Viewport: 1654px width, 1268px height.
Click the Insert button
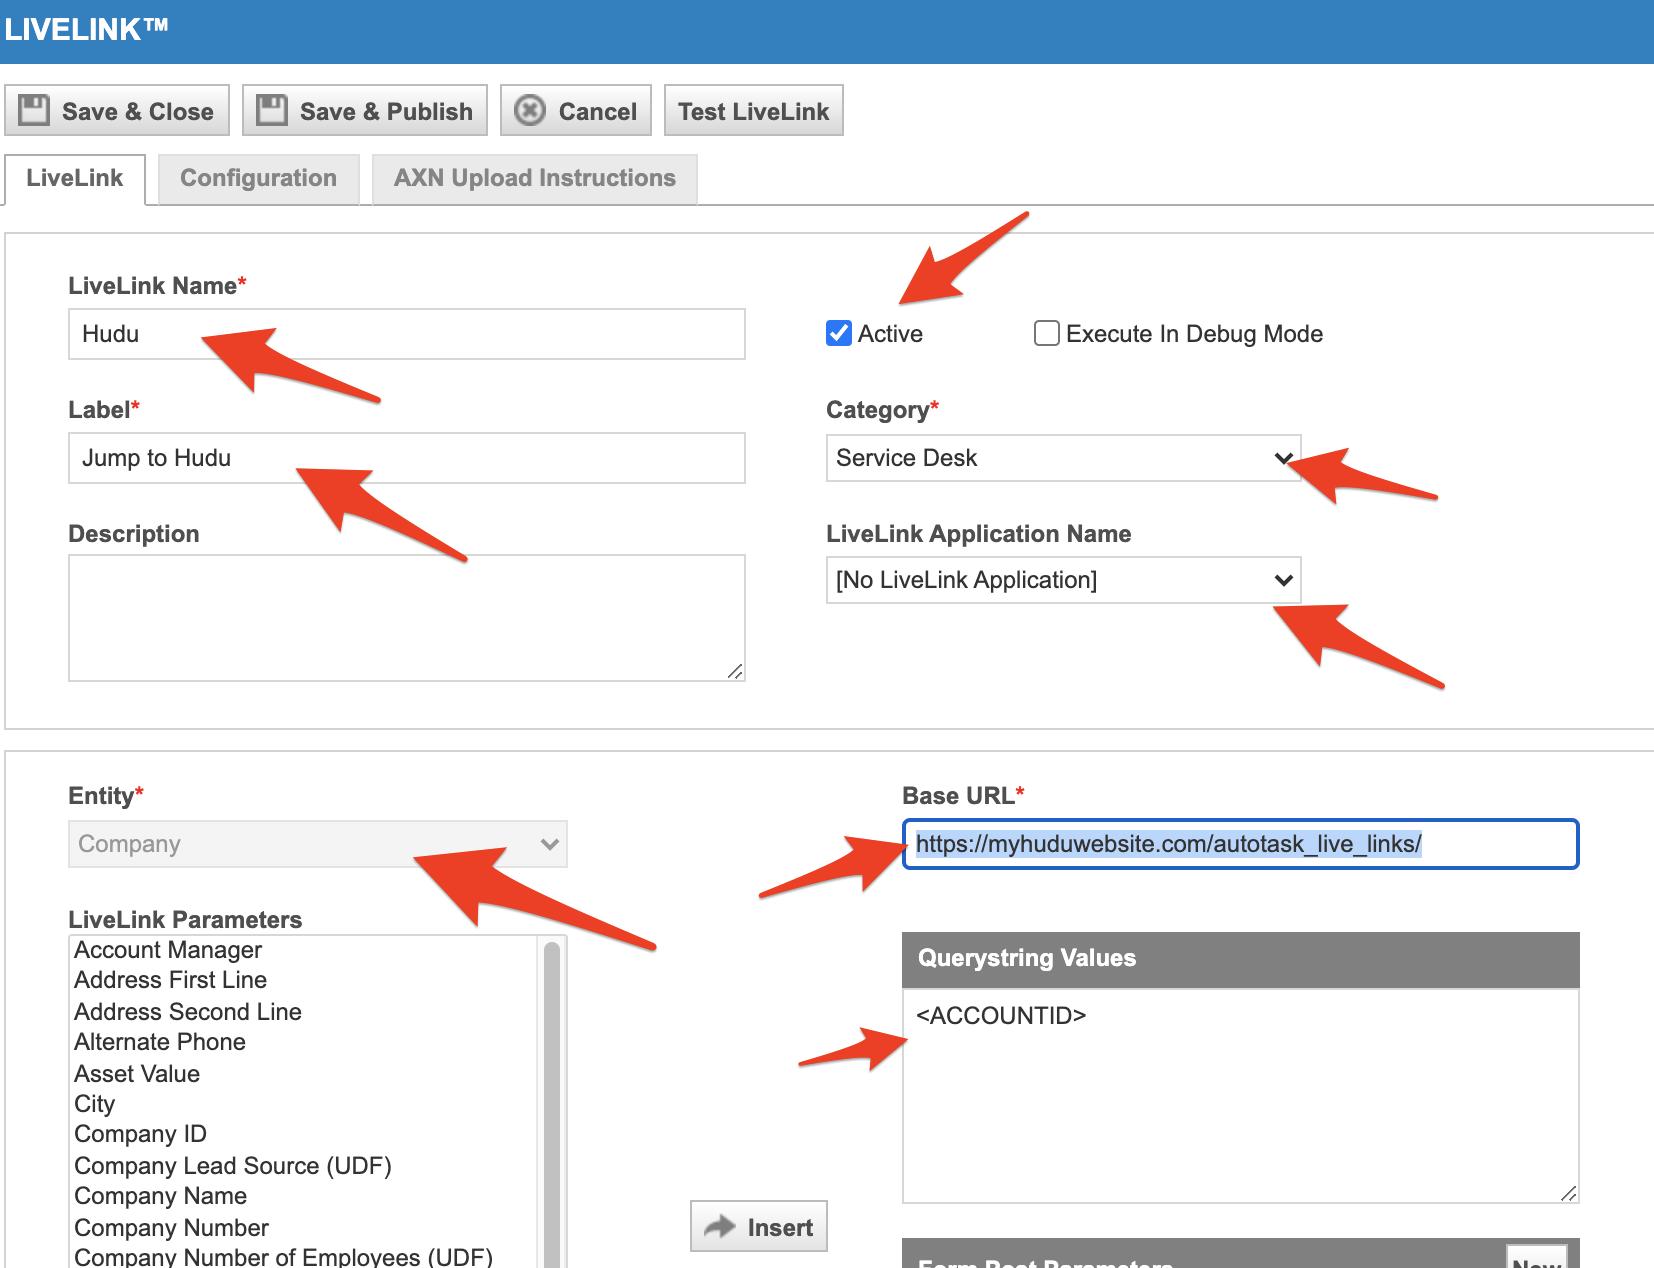(759, 1226)
